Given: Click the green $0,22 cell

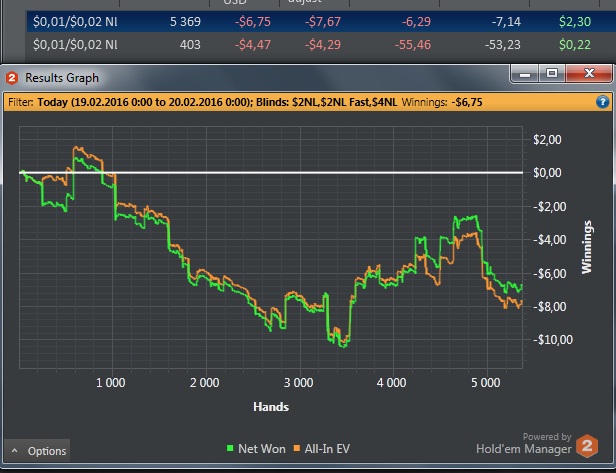Looking at the screenshot, I should (x=575, y=44).
